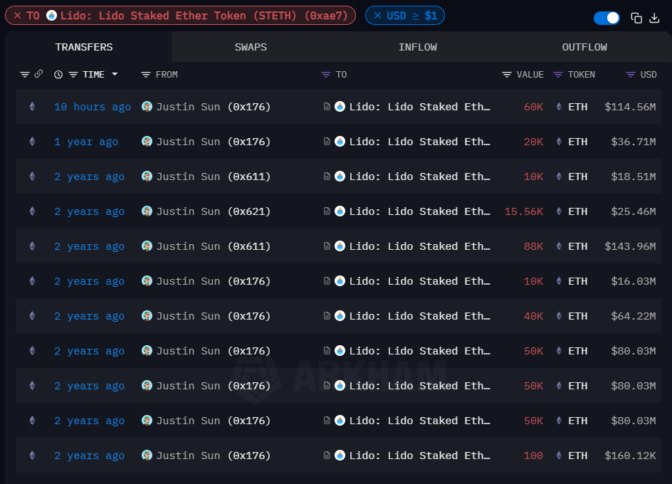Click the $18.51M USD amount

click(x=633, y=177)
